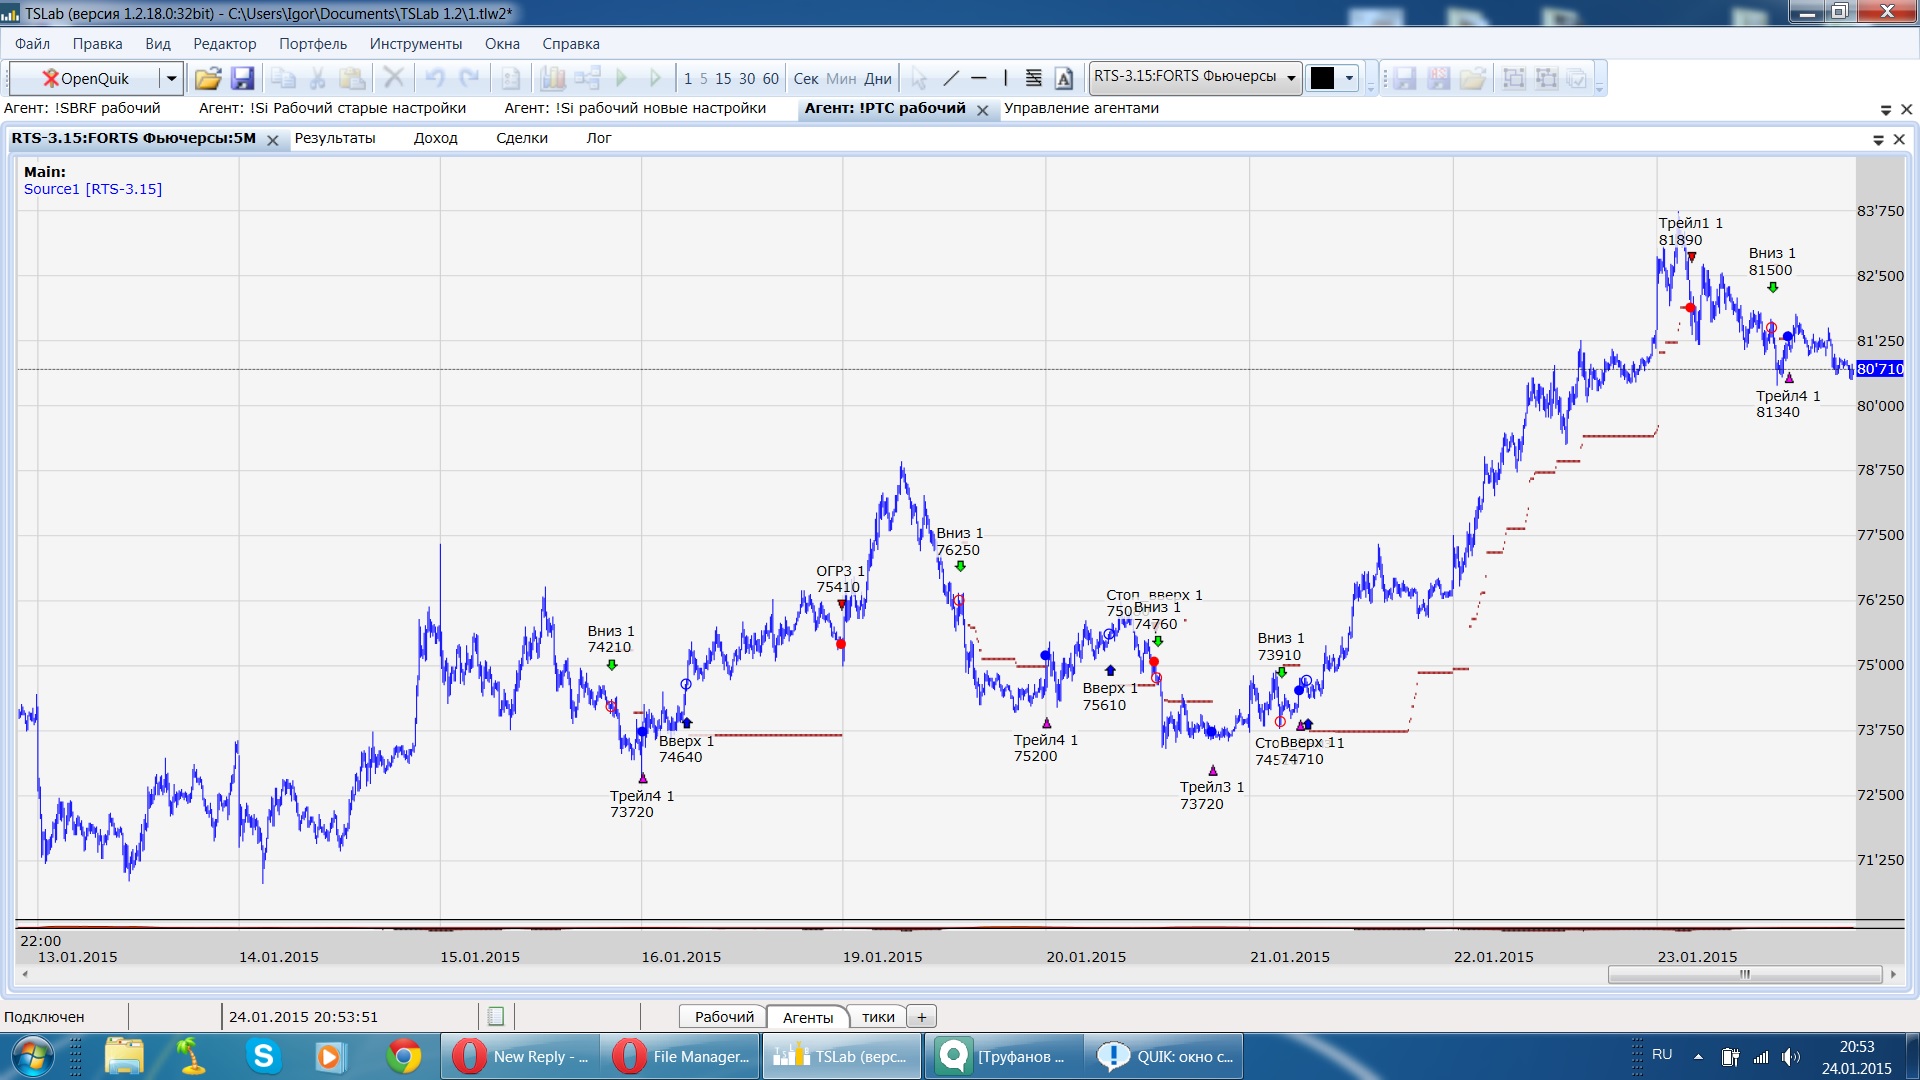Switch to the Сделки tab
The width and height of the screenshot is (1920, 1080).
pyautogui.click(x=521, y=138)
